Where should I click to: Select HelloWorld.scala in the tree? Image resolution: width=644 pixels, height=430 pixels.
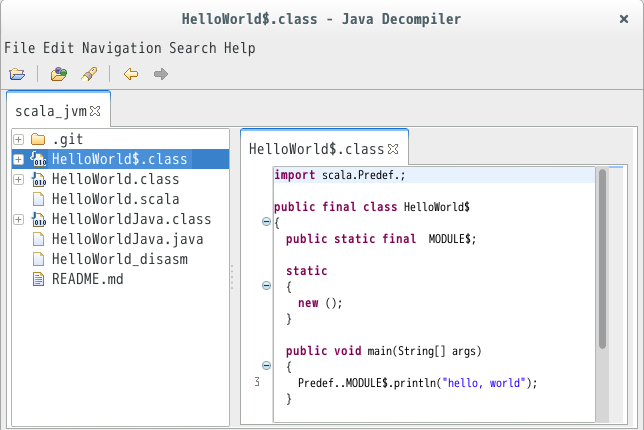coord(115,199)
